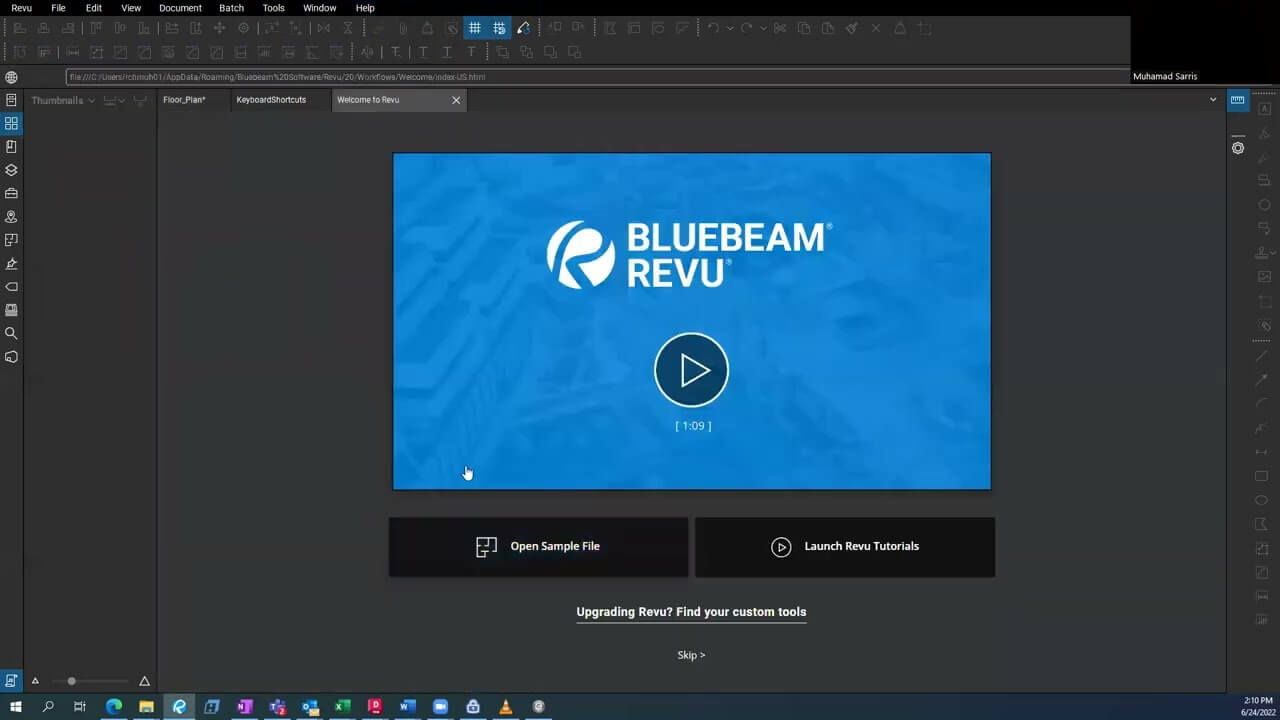The height and width of the screenshot is (720, 1280).
Task: Open the Document menu
Action: tap(180, 8)
